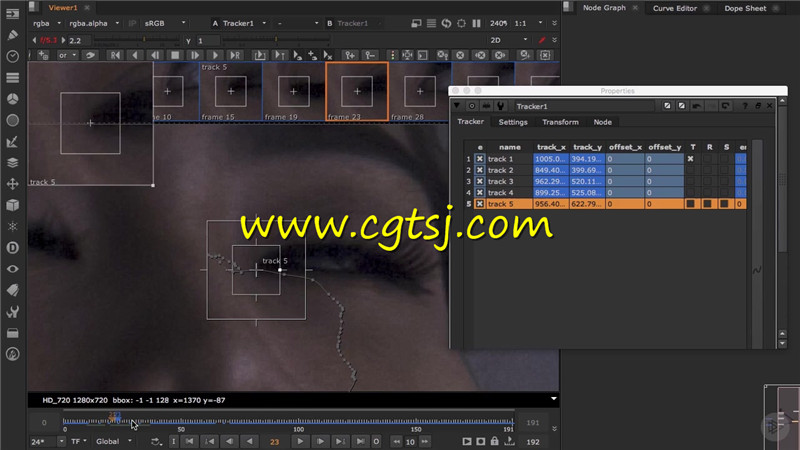Image resolution: width=800 pixels, height=450 pixels.
Task: Toggle the T checkbox for track 5
Action: point(690,204)
